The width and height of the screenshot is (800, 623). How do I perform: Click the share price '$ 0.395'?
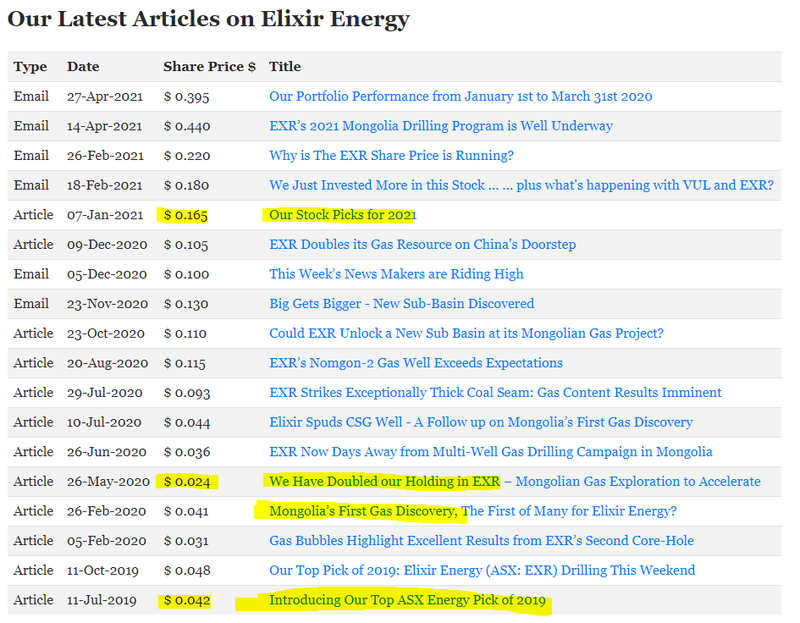click(187, 96)
